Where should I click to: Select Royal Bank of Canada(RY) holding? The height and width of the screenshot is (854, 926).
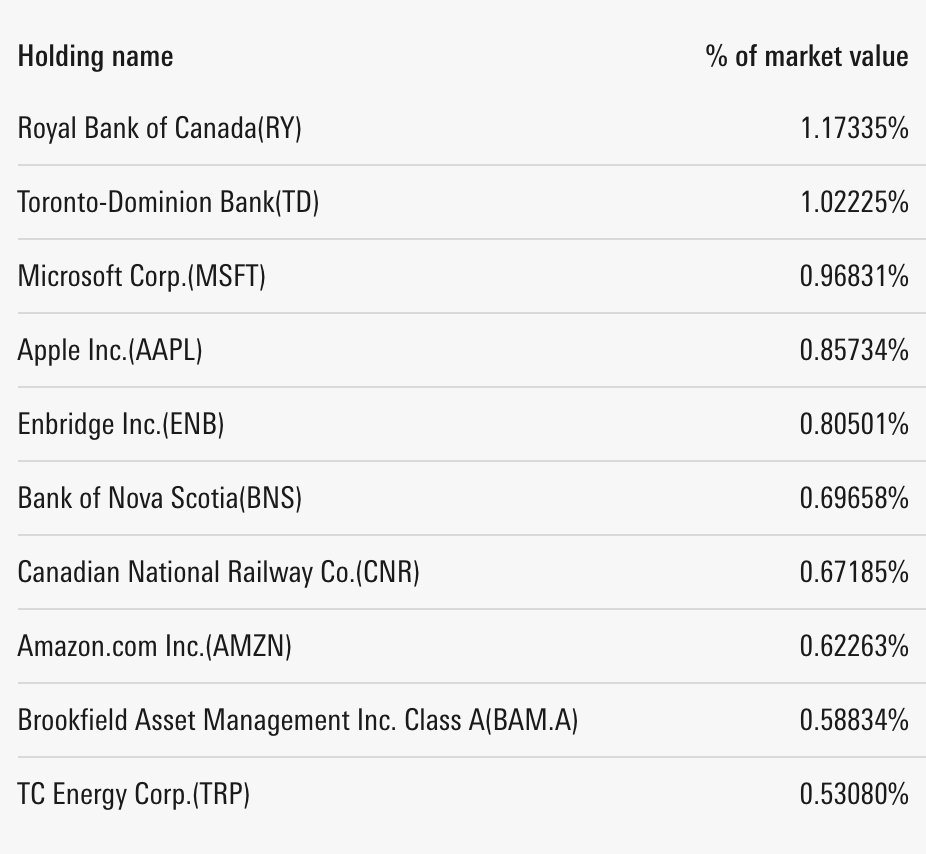[159, 128]
